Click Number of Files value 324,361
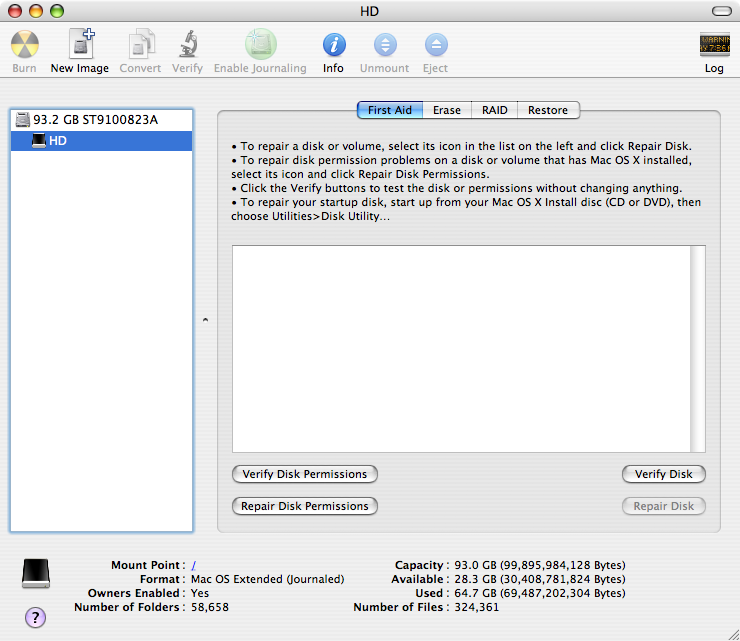Viewport: 740px width, 641px height. click(477, 607)
